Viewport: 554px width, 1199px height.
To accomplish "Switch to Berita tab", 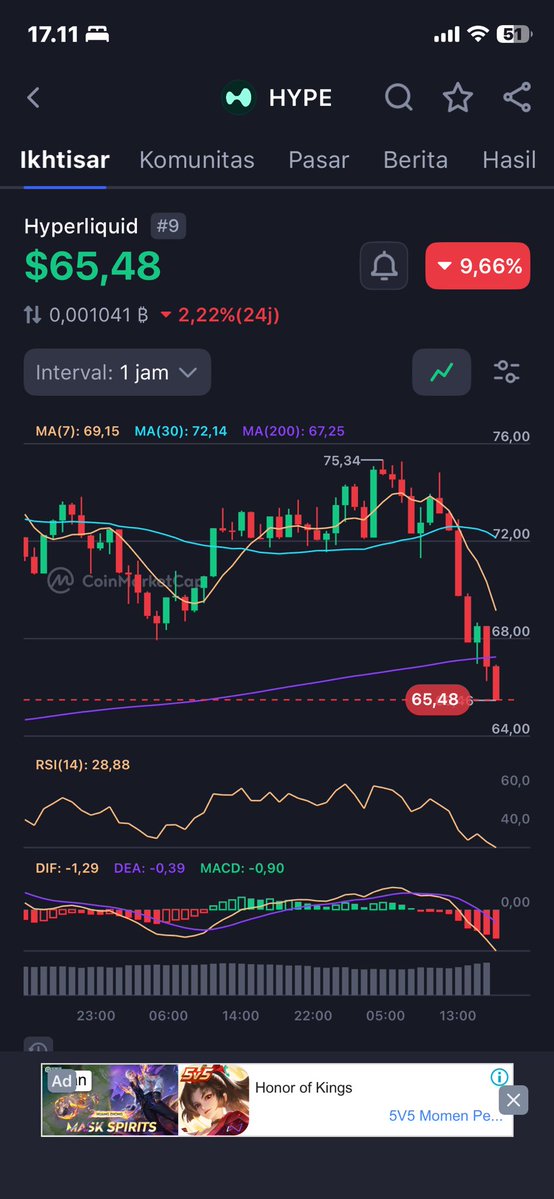I will coord(416,160).
